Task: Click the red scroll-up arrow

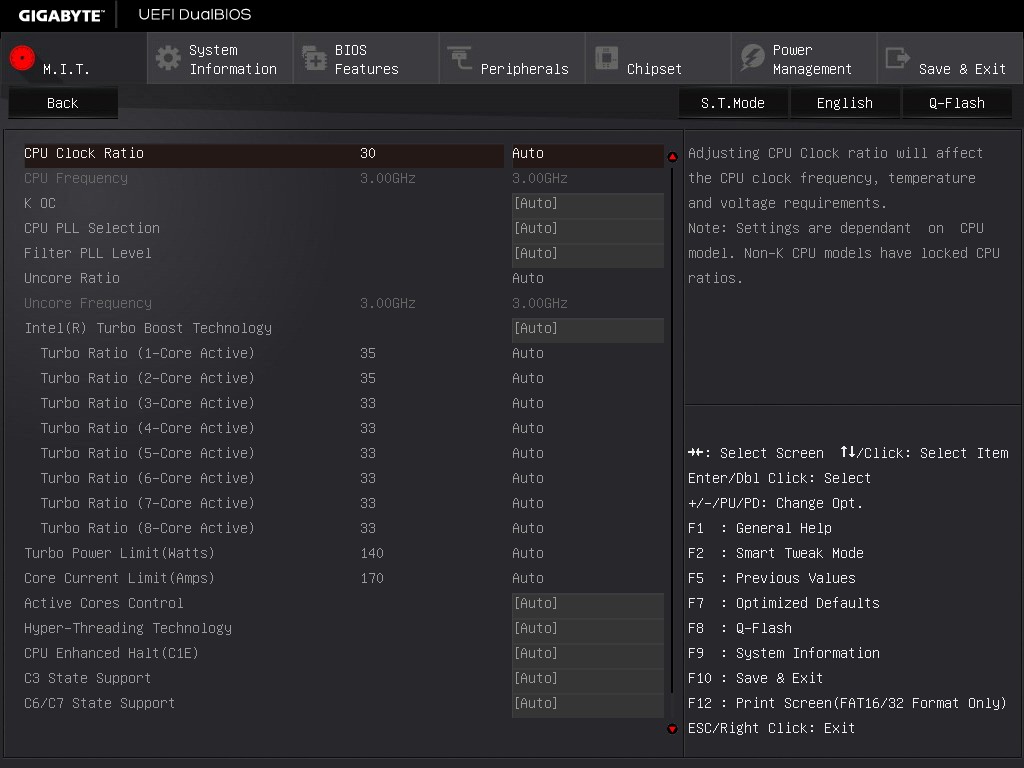Action: [672, 157]
